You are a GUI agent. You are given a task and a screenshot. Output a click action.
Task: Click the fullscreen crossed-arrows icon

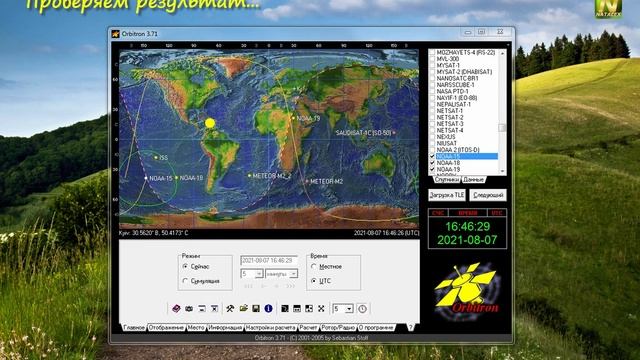pos(321,309)
